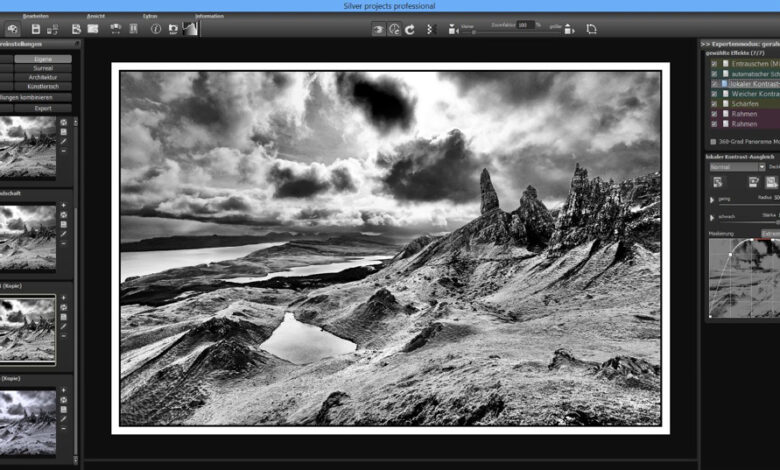Expand the Radius slider arrow
The height and width of the screenshot is (470, 780).
pos(712,200)
